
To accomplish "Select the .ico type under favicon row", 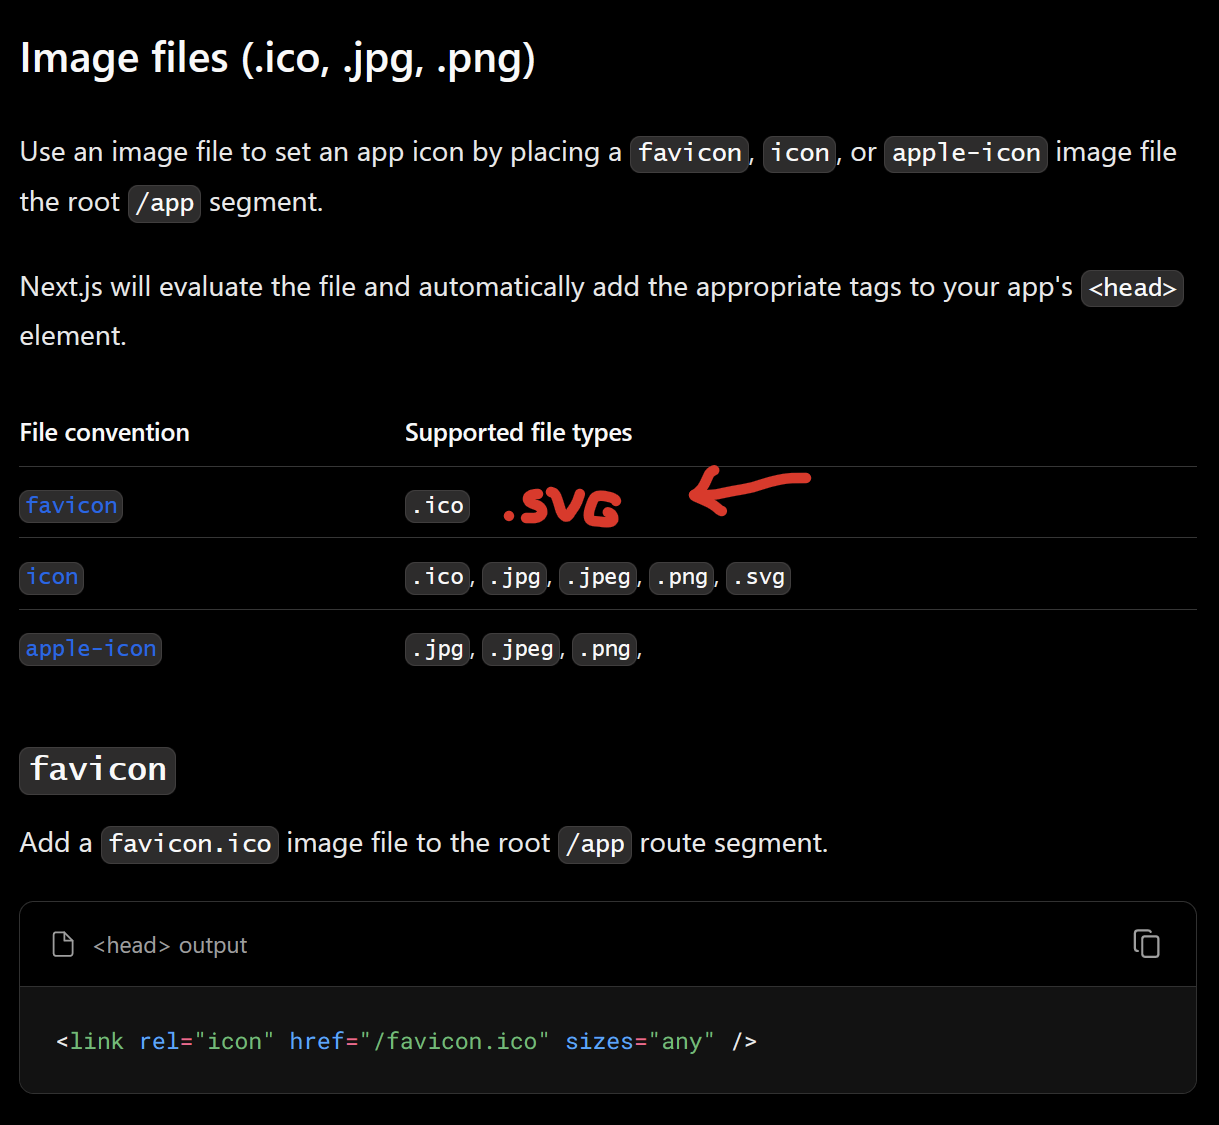I will [x=437, y=505].
